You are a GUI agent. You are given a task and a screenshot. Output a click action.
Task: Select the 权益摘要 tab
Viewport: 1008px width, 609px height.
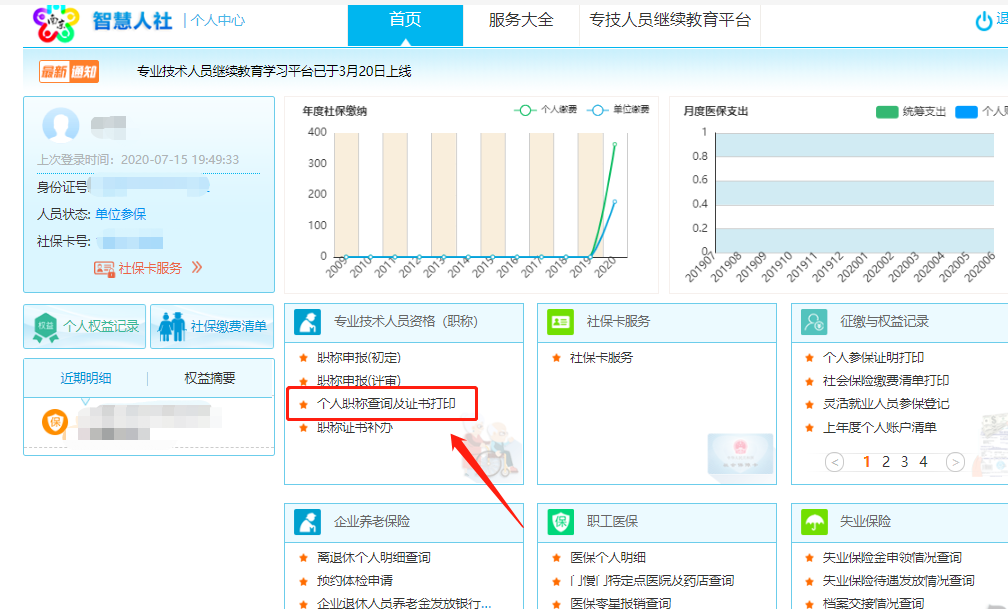(210, 378)
